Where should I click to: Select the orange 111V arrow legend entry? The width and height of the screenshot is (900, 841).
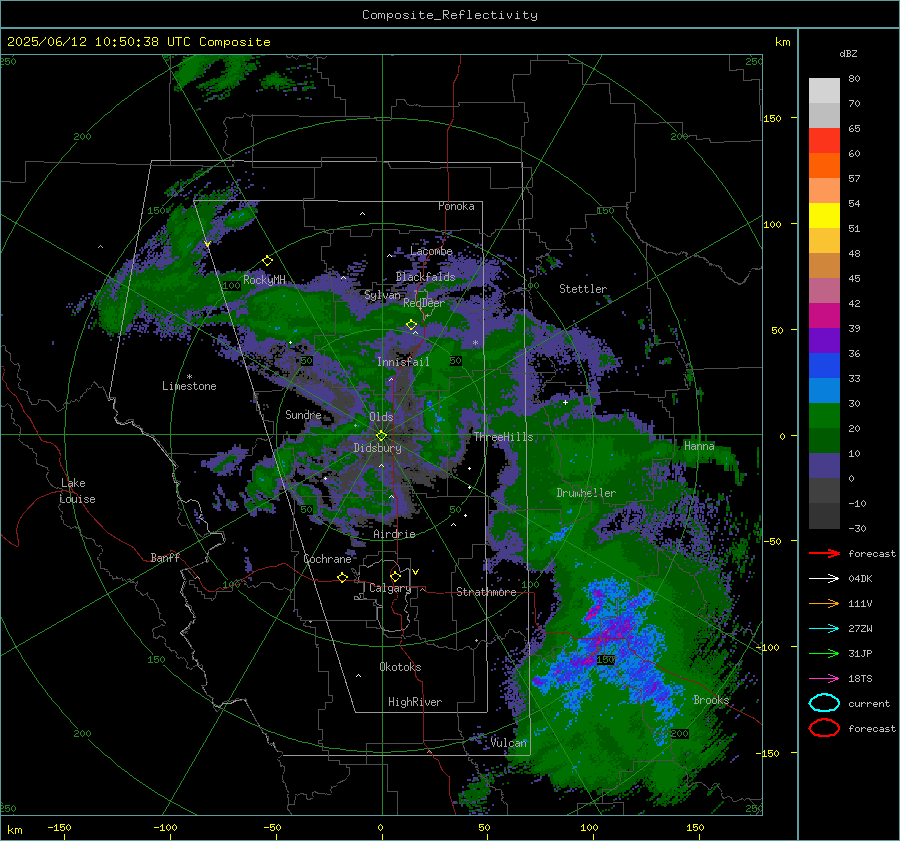(x=824, y=603)
